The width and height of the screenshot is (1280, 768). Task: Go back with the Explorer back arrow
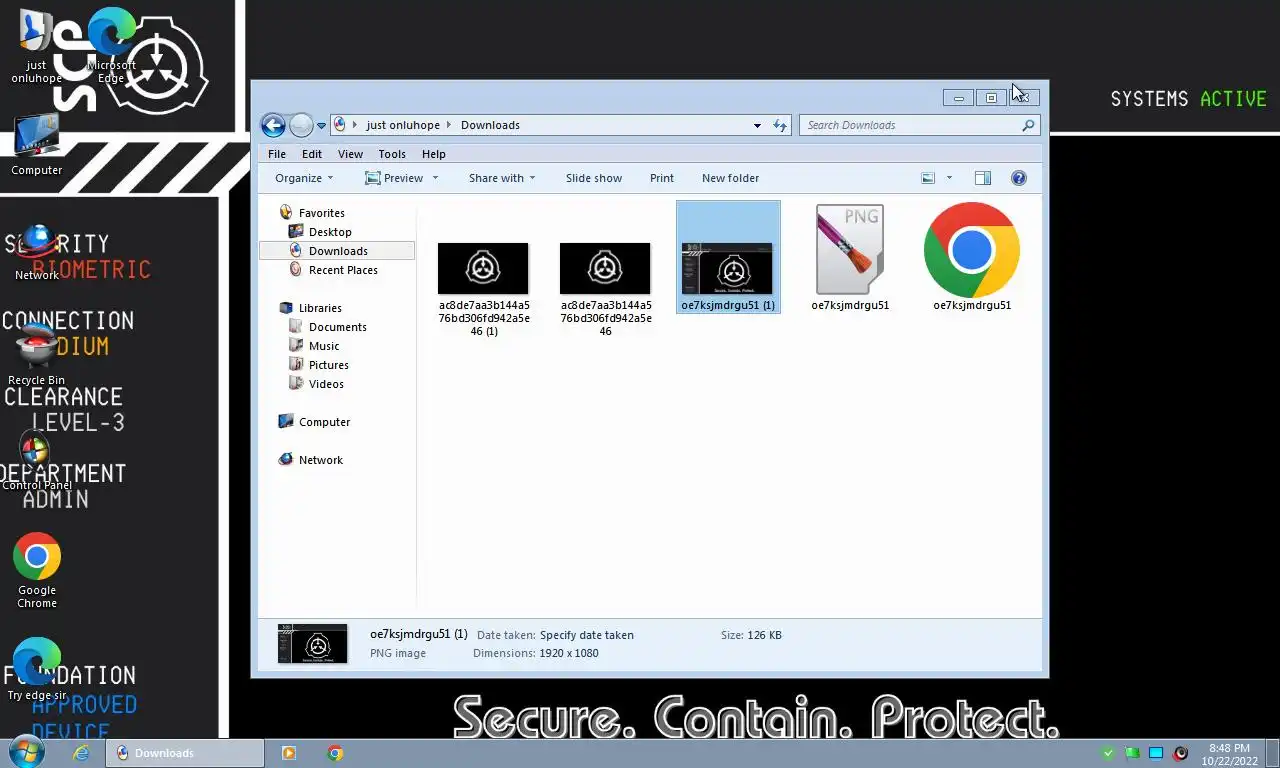[x=273, y=125]
